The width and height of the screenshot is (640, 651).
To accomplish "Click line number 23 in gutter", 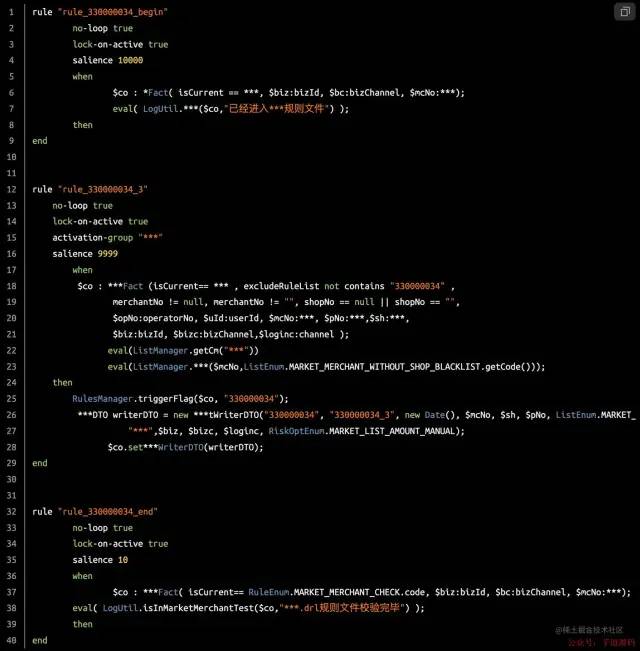I will coord(12,367).
